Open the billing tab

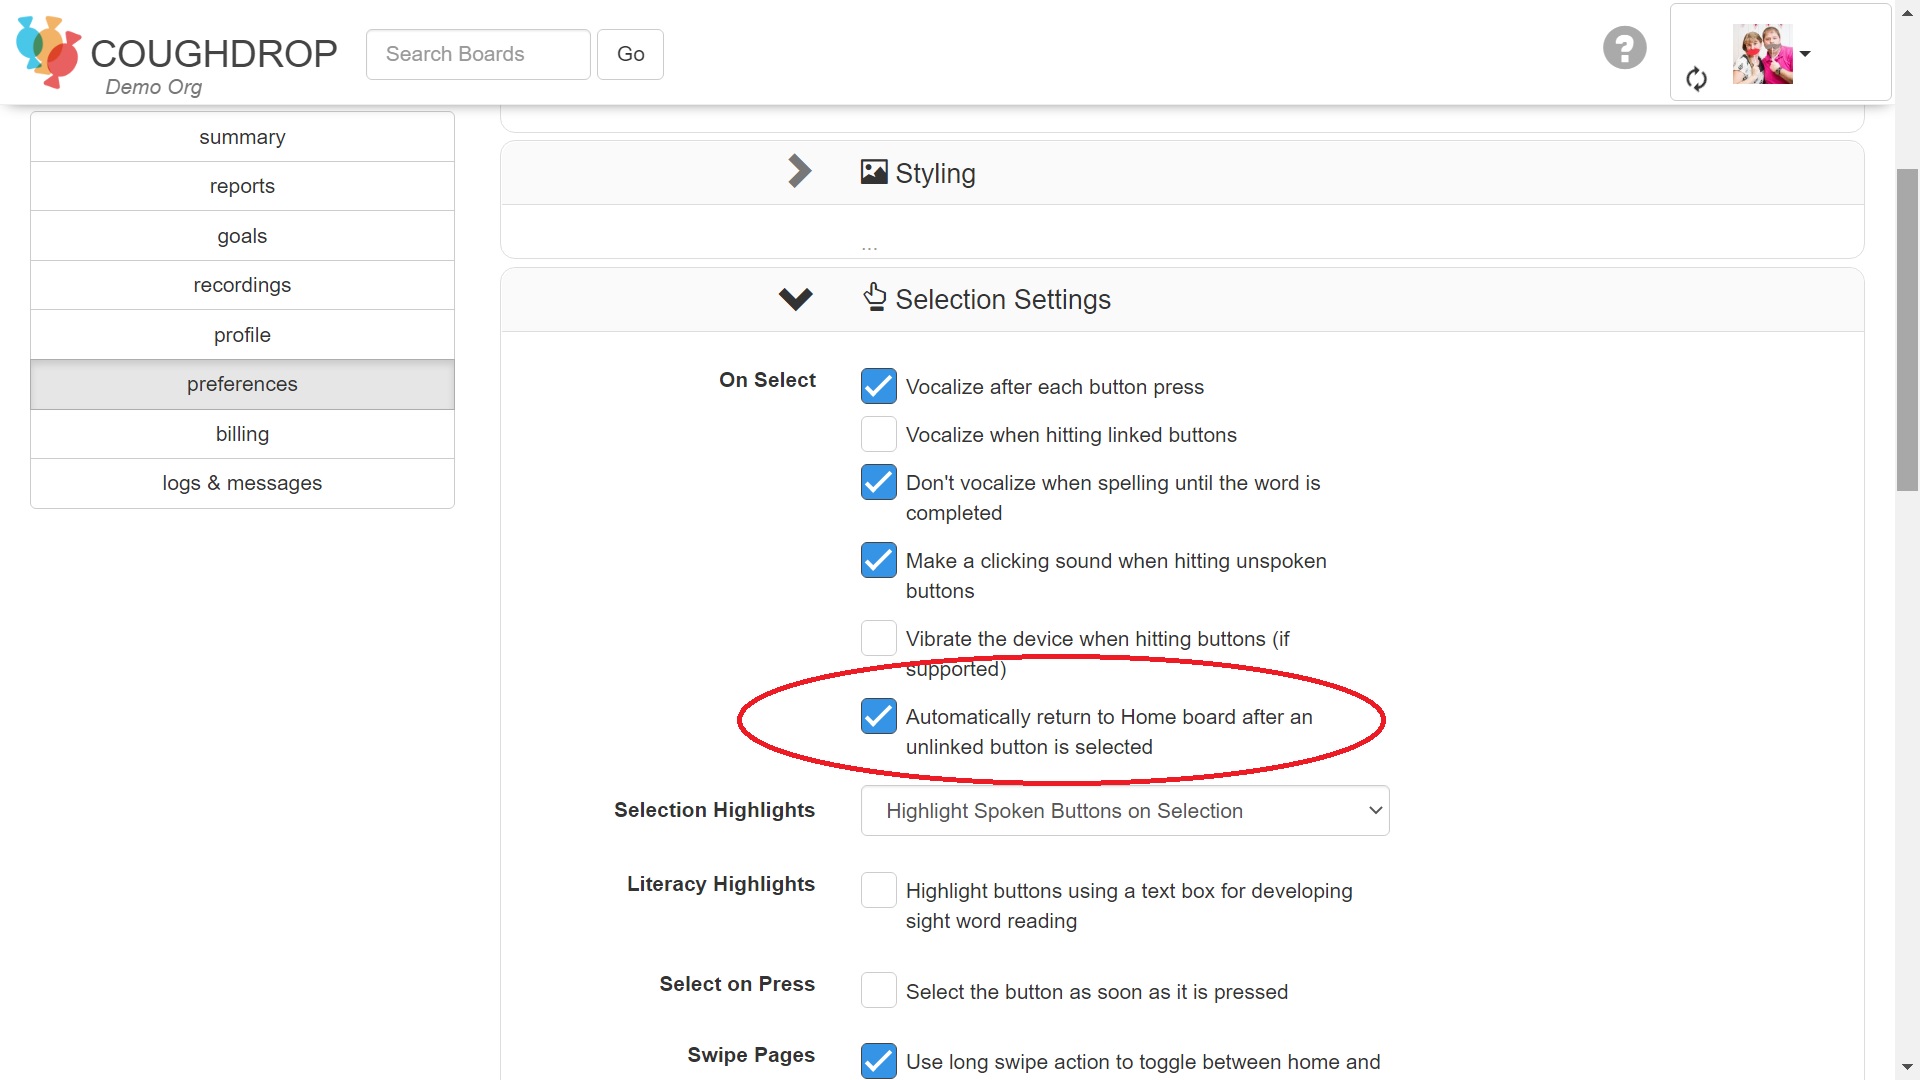[x=242, y=434]
